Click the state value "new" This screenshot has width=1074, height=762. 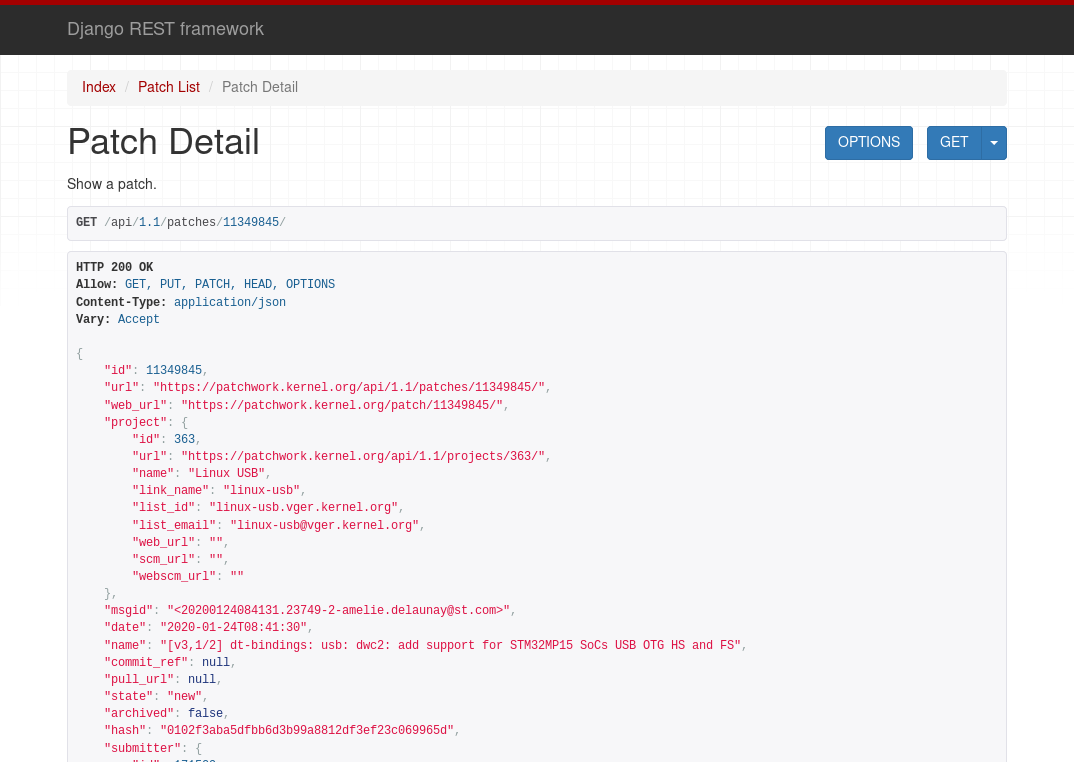point(184,697)
